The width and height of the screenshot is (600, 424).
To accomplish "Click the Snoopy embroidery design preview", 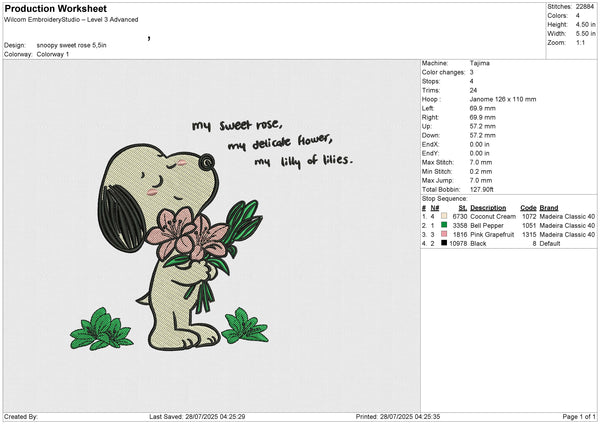I will [212, 236].
